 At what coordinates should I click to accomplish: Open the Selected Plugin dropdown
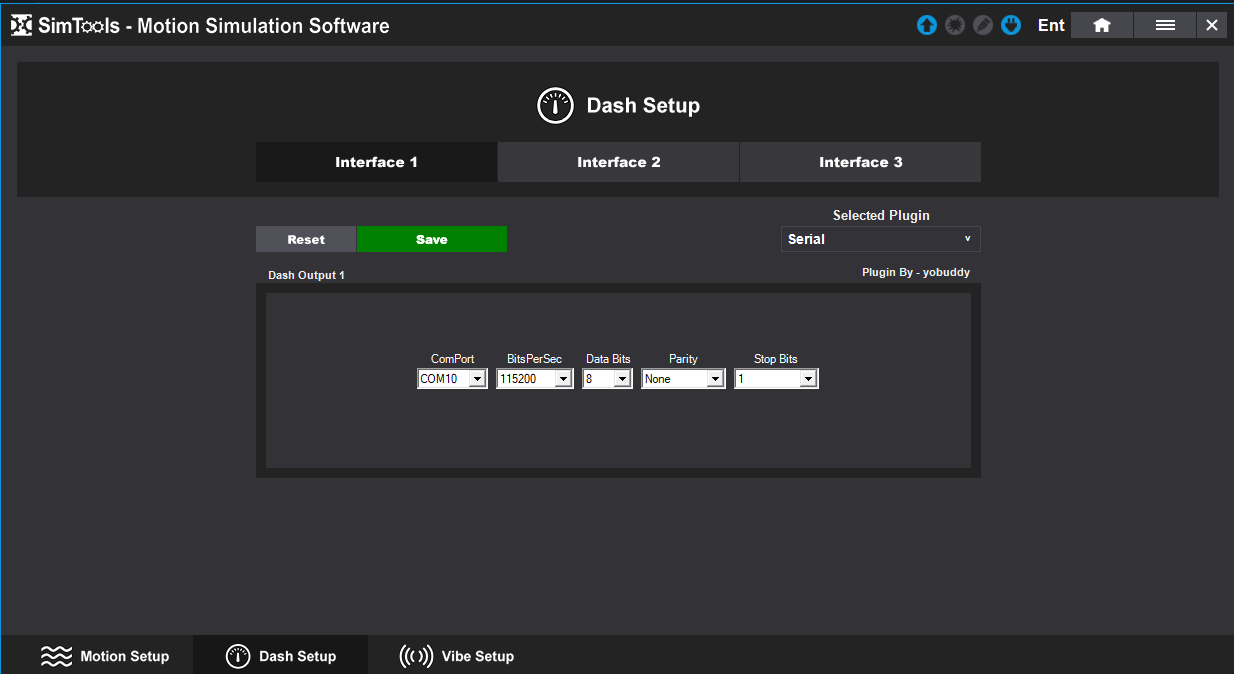pyautogui.click(x=881, y=239)
